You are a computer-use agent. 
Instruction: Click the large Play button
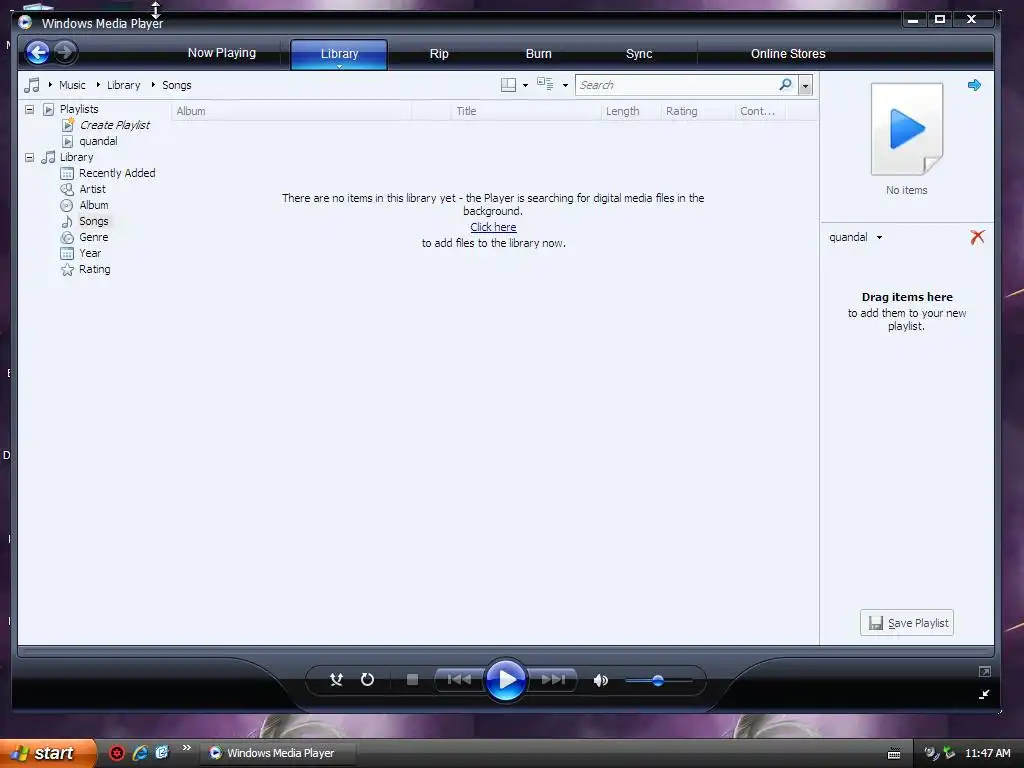[505, 680]
